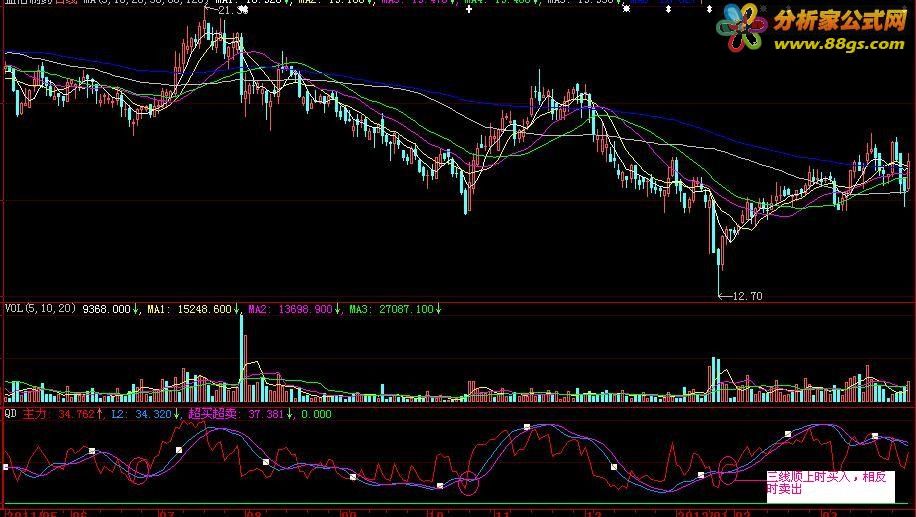Click the VOL(5,10,20) indicator label

pyautogui.click(x=40, y=308)
